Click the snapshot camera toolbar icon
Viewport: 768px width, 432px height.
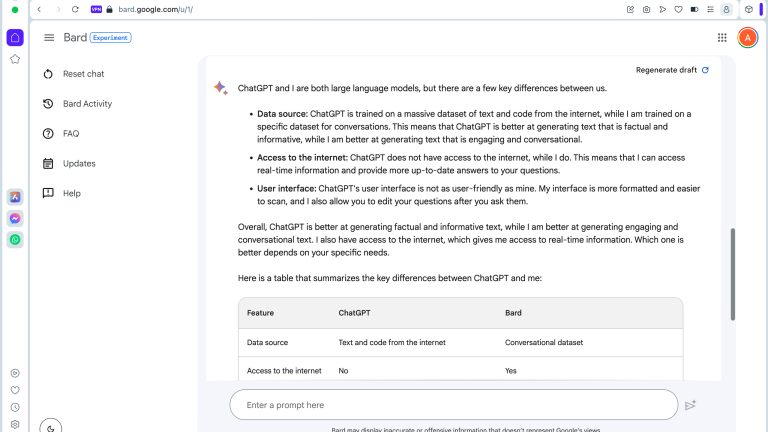pos(647,9)
